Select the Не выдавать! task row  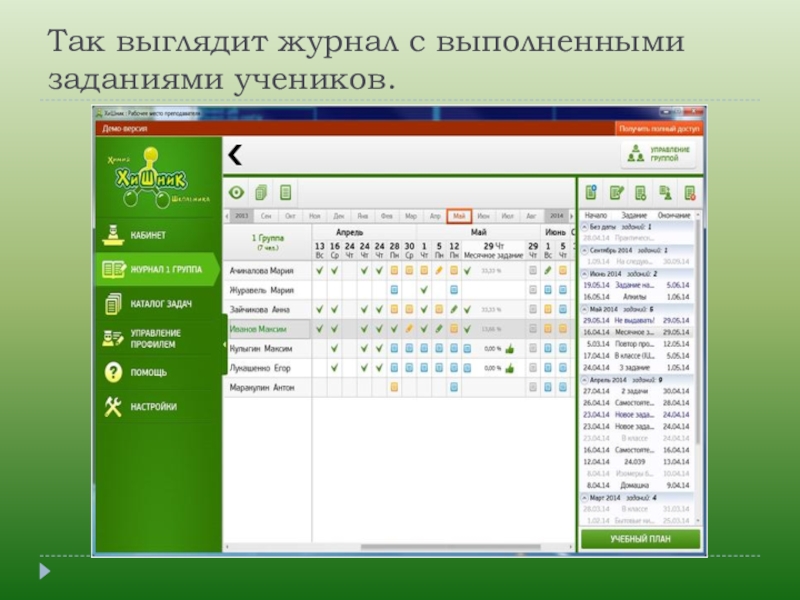637,320
